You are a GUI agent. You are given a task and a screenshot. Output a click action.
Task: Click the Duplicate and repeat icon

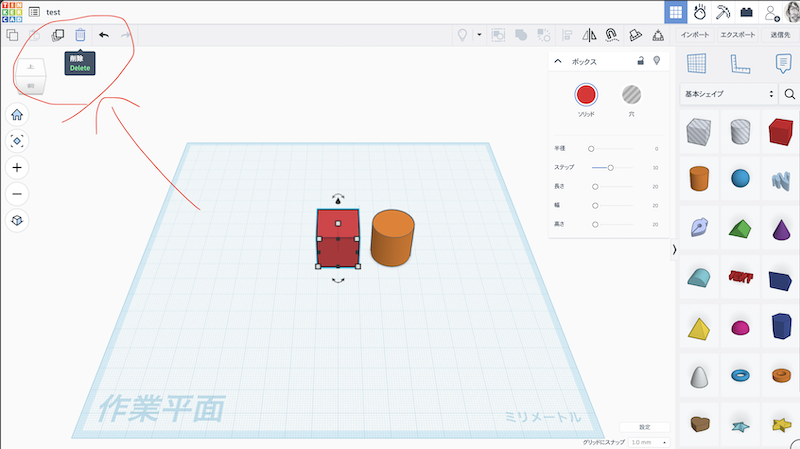pyautogui.click(x=58, y=35)
